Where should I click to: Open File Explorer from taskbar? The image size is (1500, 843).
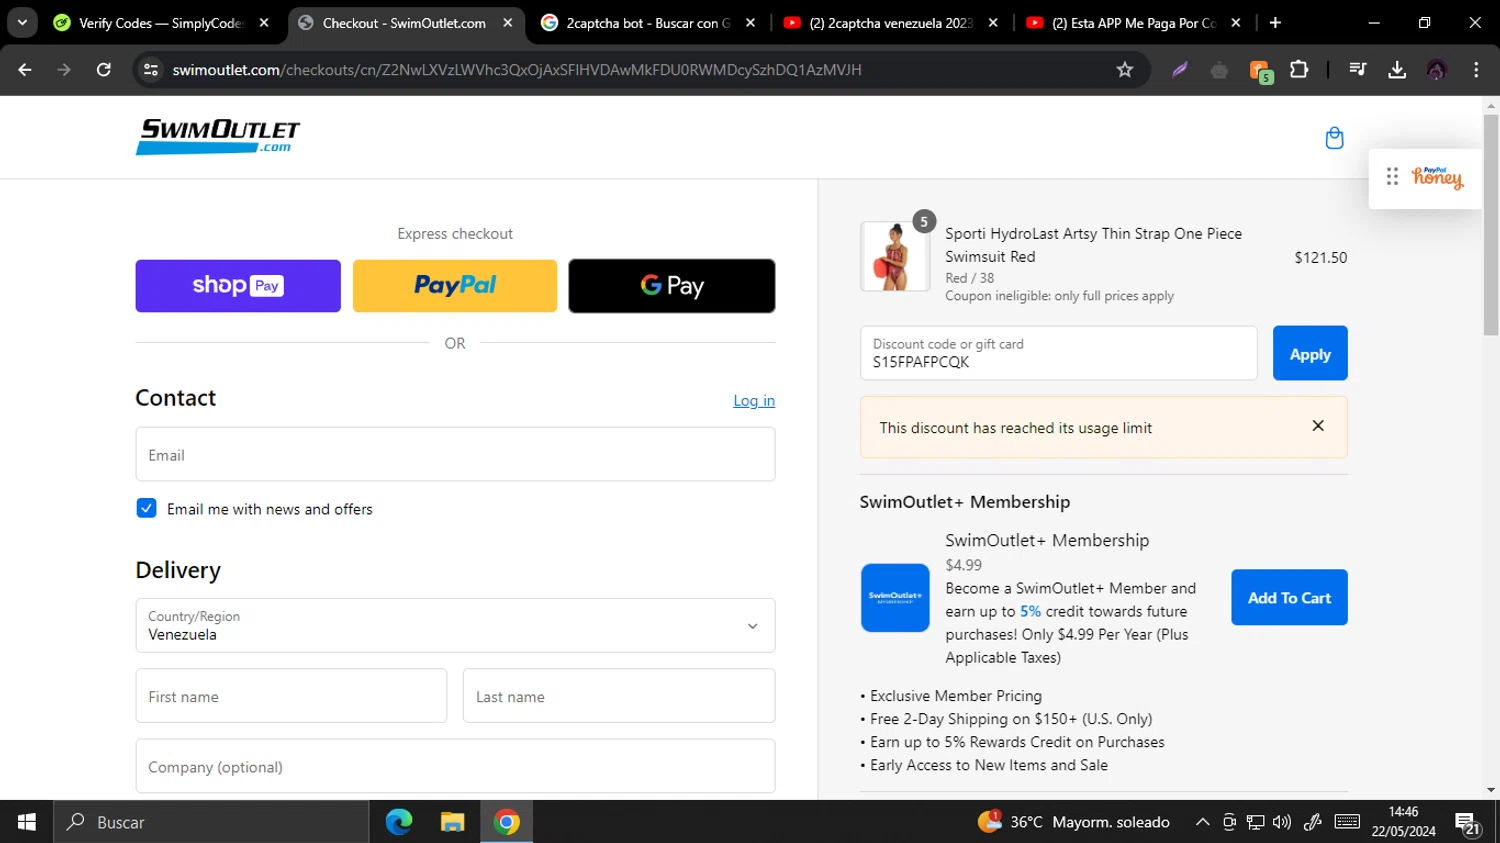453,822
